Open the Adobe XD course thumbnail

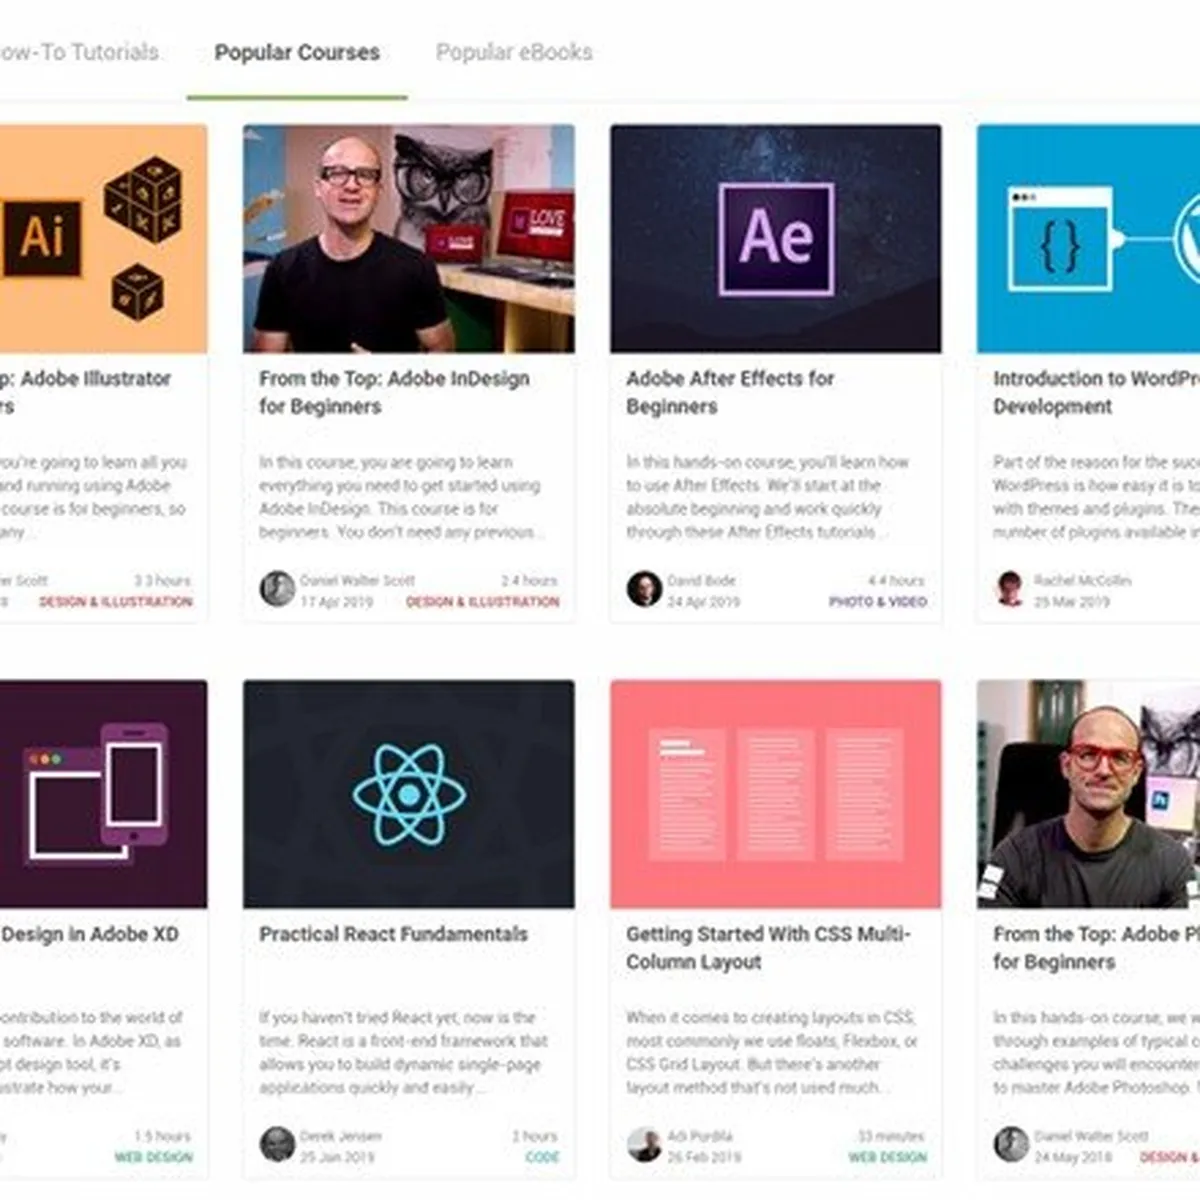(x=103, y=794)
